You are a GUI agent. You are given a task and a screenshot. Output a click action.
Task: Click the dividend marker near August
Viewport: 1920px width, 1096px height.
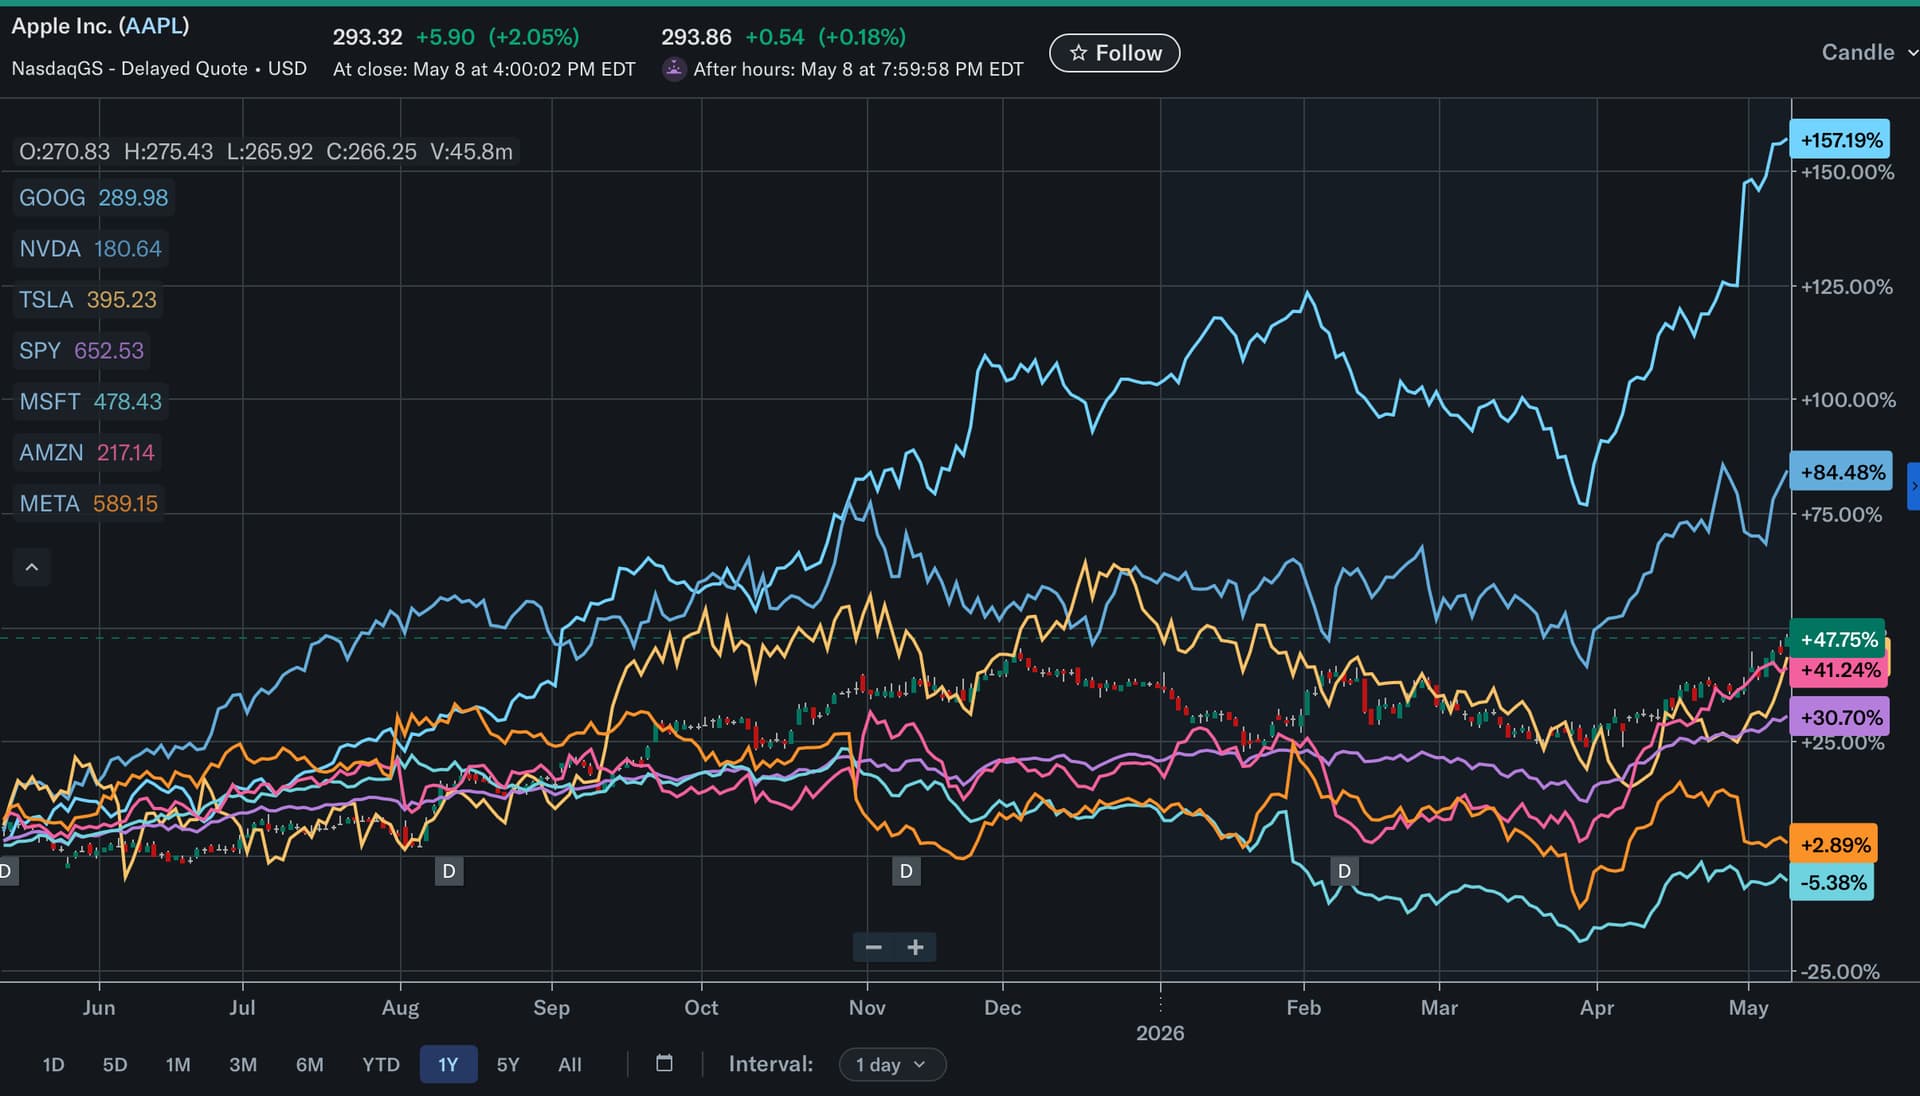449,871
